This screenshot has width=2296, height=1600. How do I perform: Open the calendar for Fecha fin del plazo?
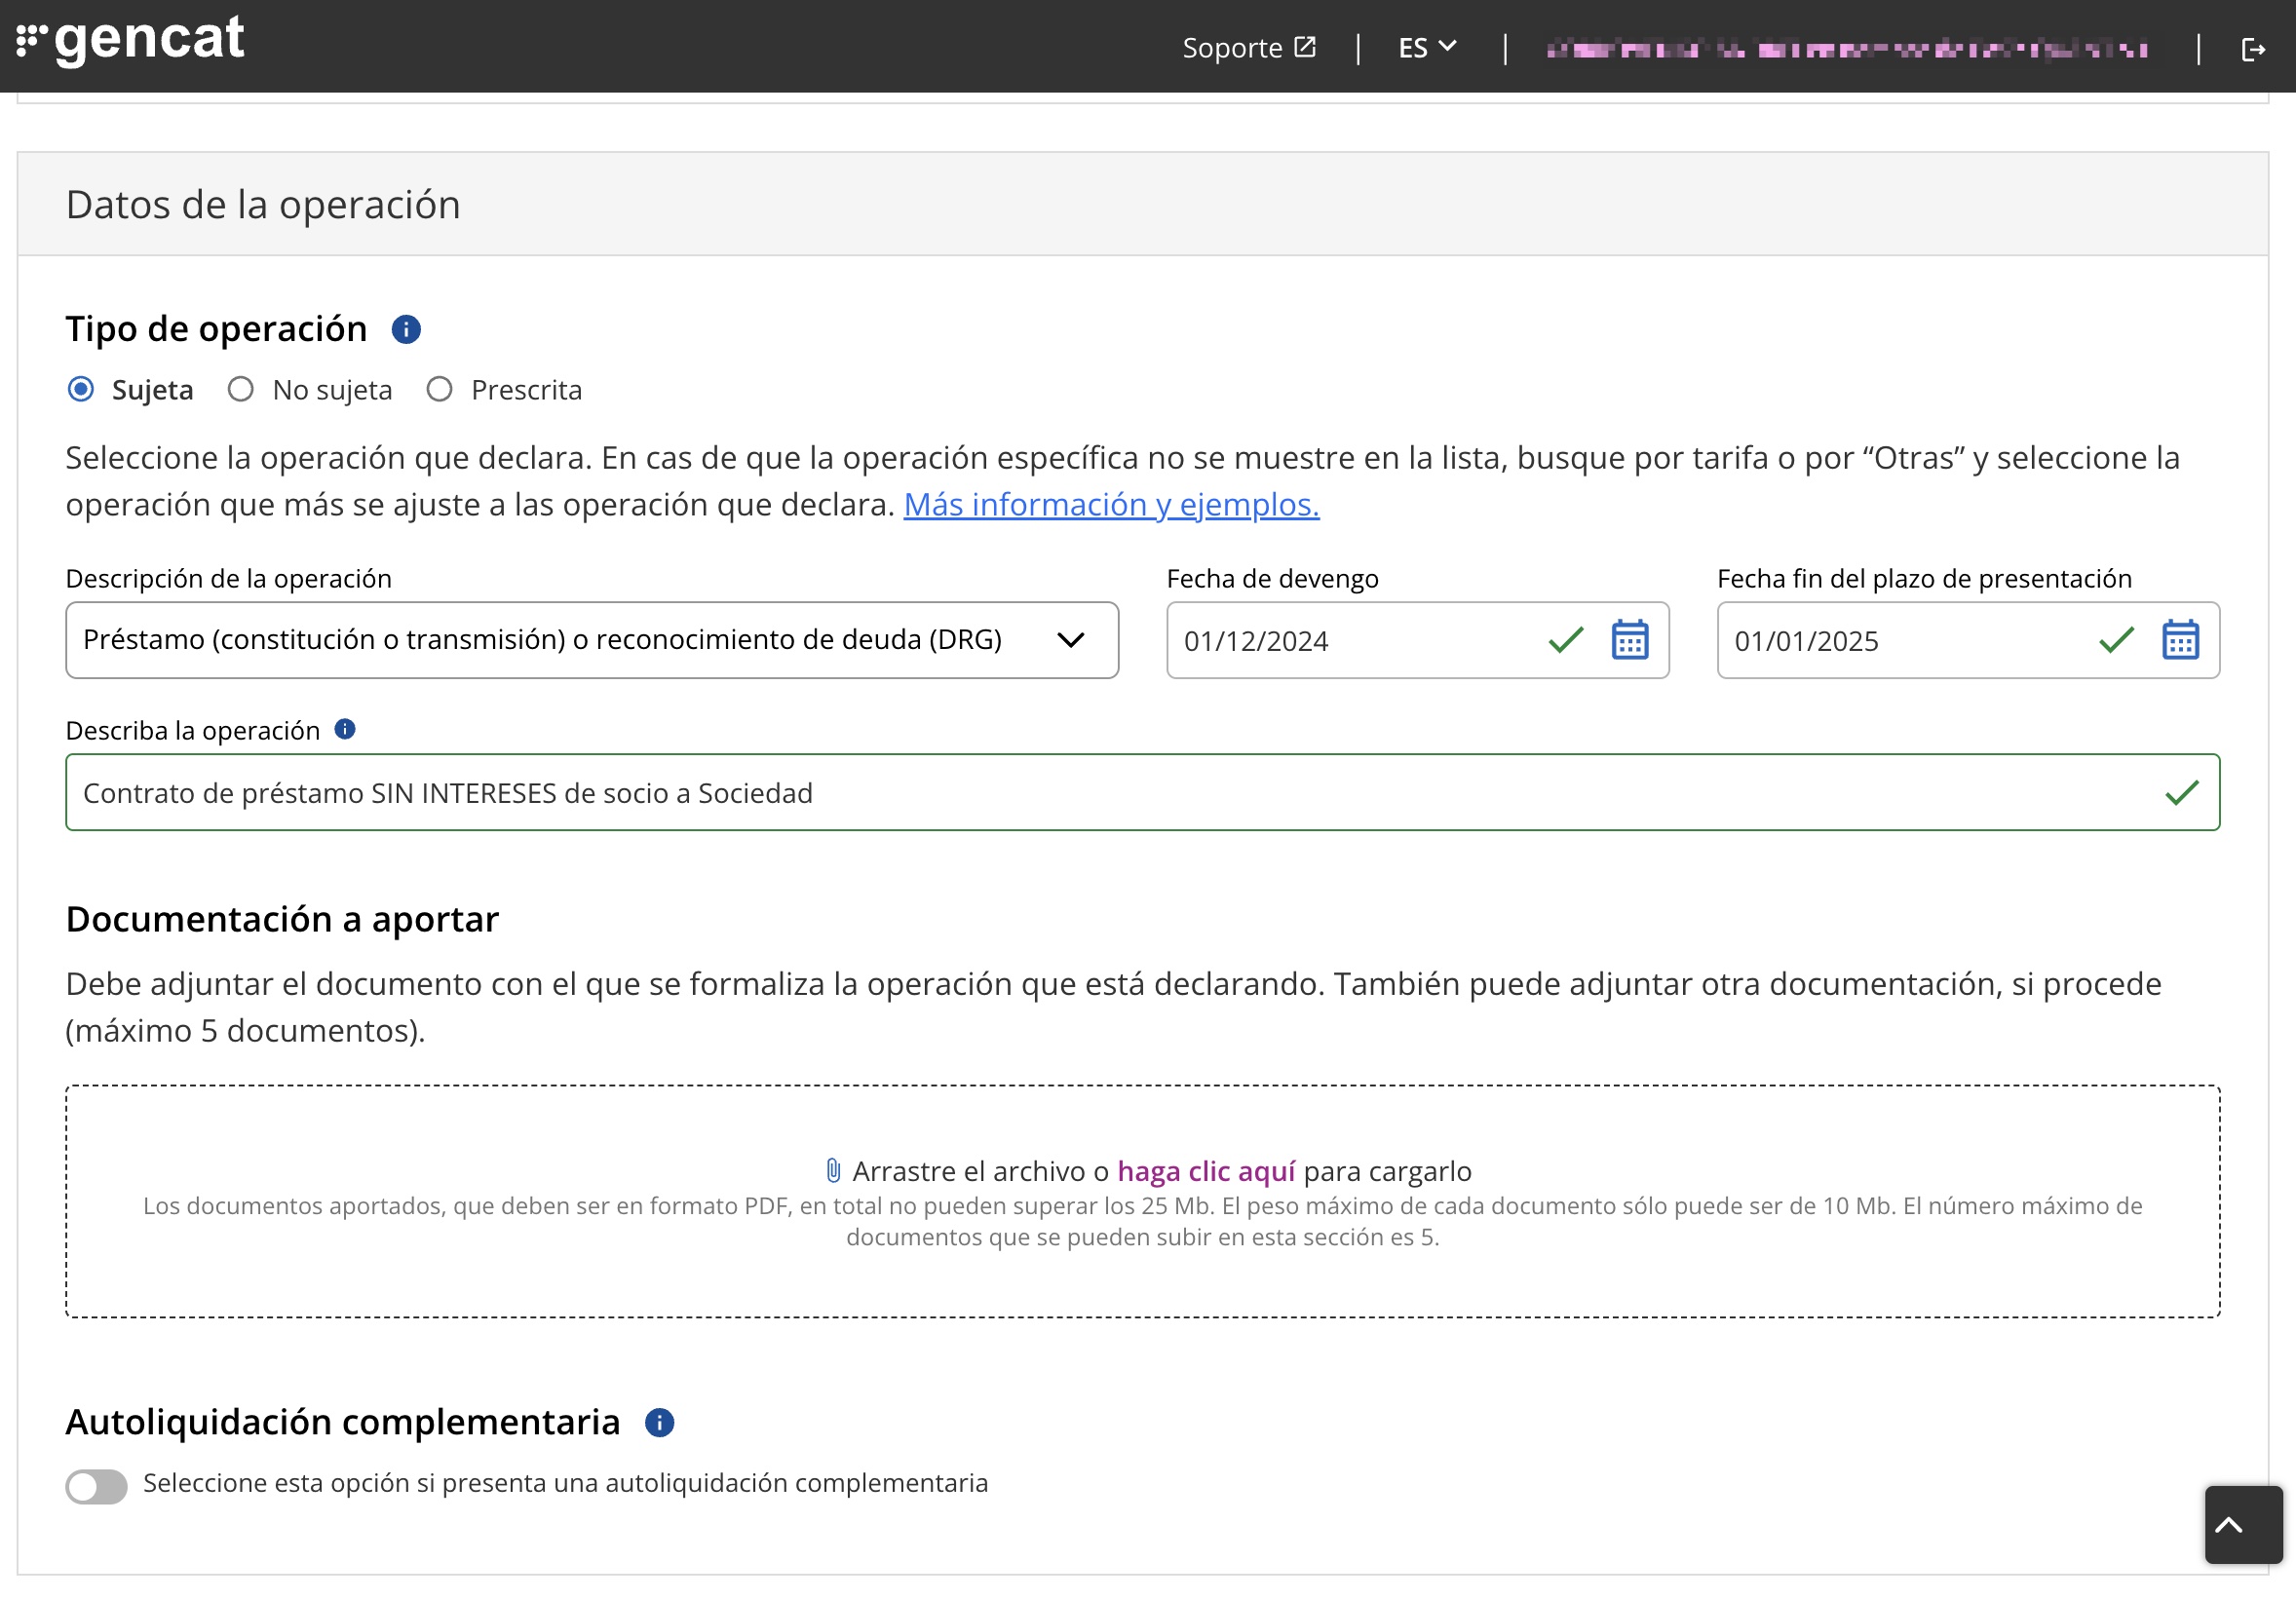2179,640
